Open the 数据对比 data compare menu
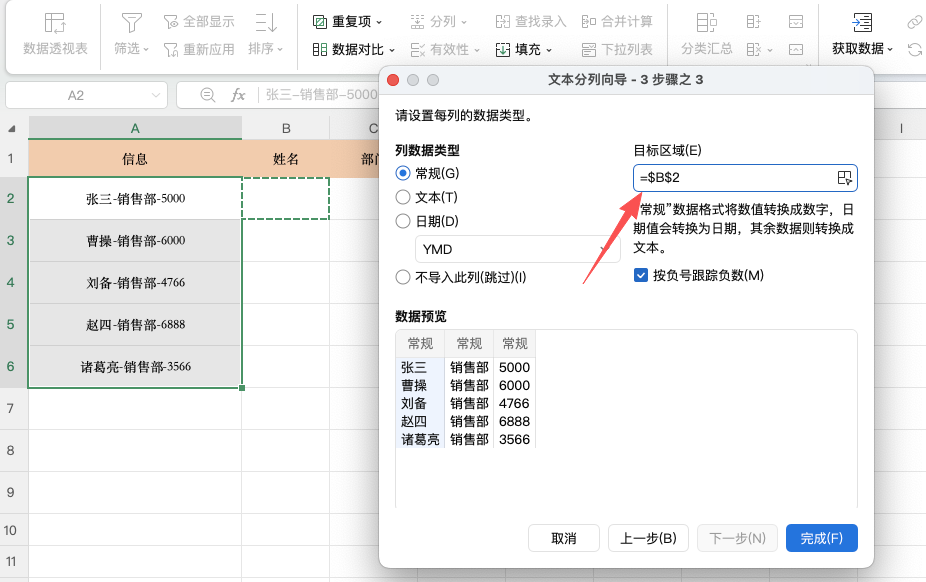926x582 pixels. (x=354, y=50)
